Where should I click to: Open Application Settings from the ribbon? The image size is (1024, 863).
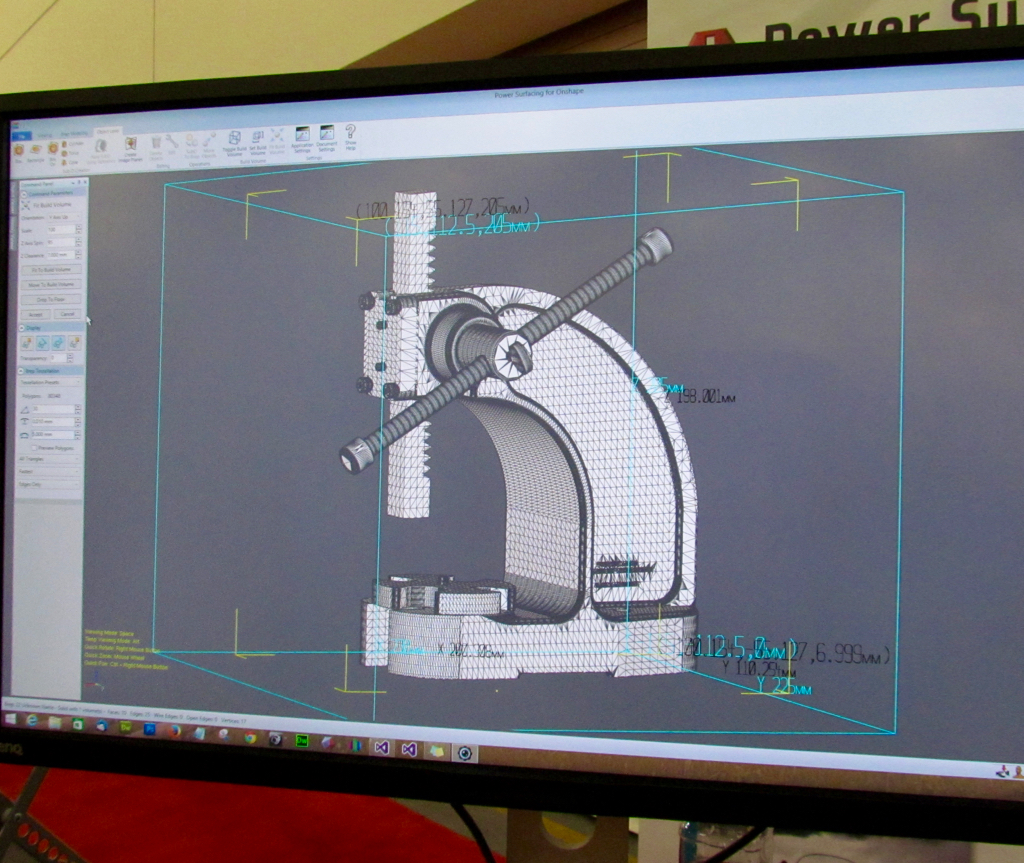point(301,135)
